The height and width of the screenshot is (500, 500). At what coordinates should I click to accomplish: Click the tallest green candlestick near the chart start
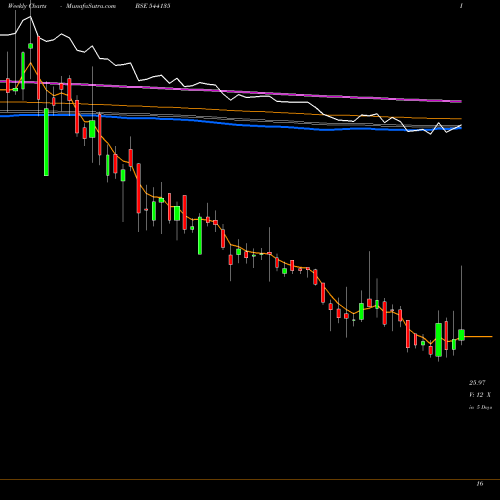click(x=46, y=142)
